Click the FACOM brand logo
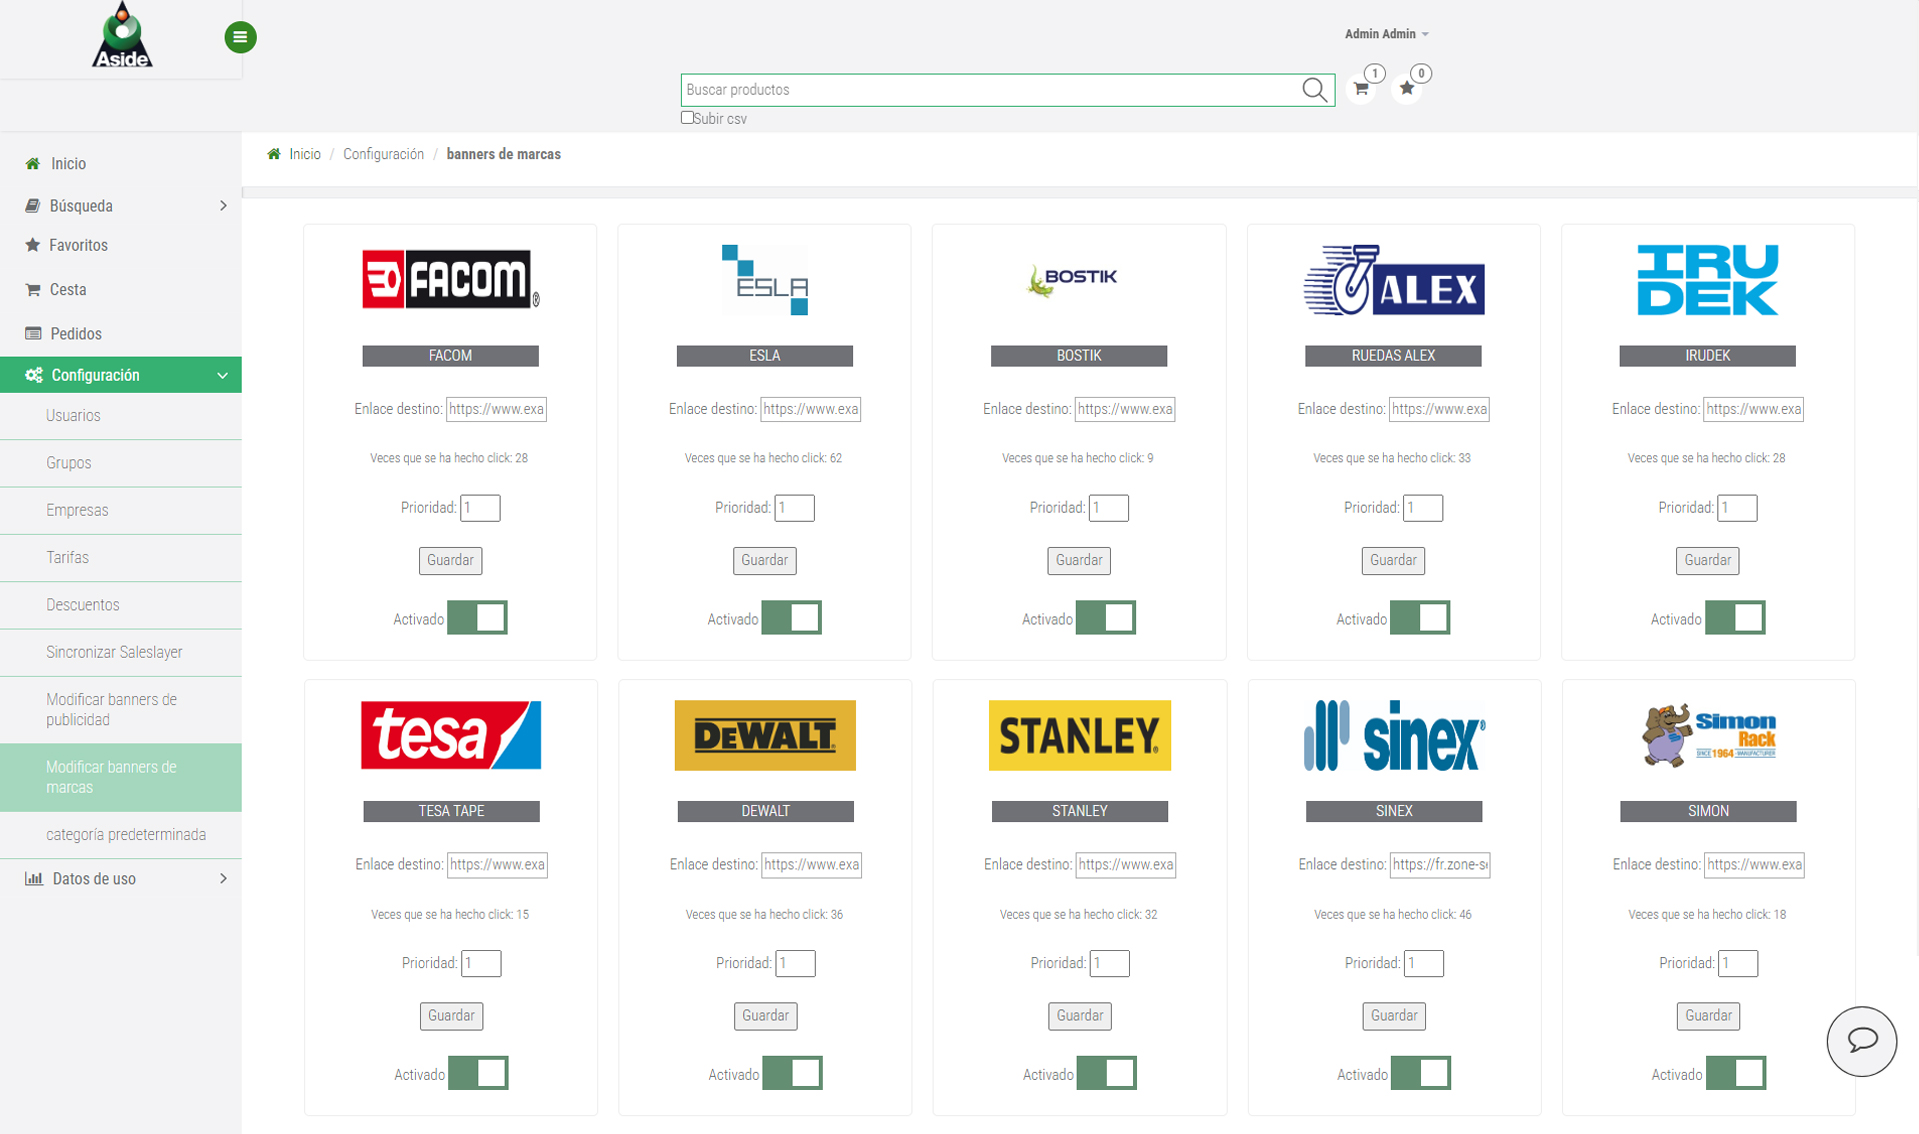 (450, 279)
